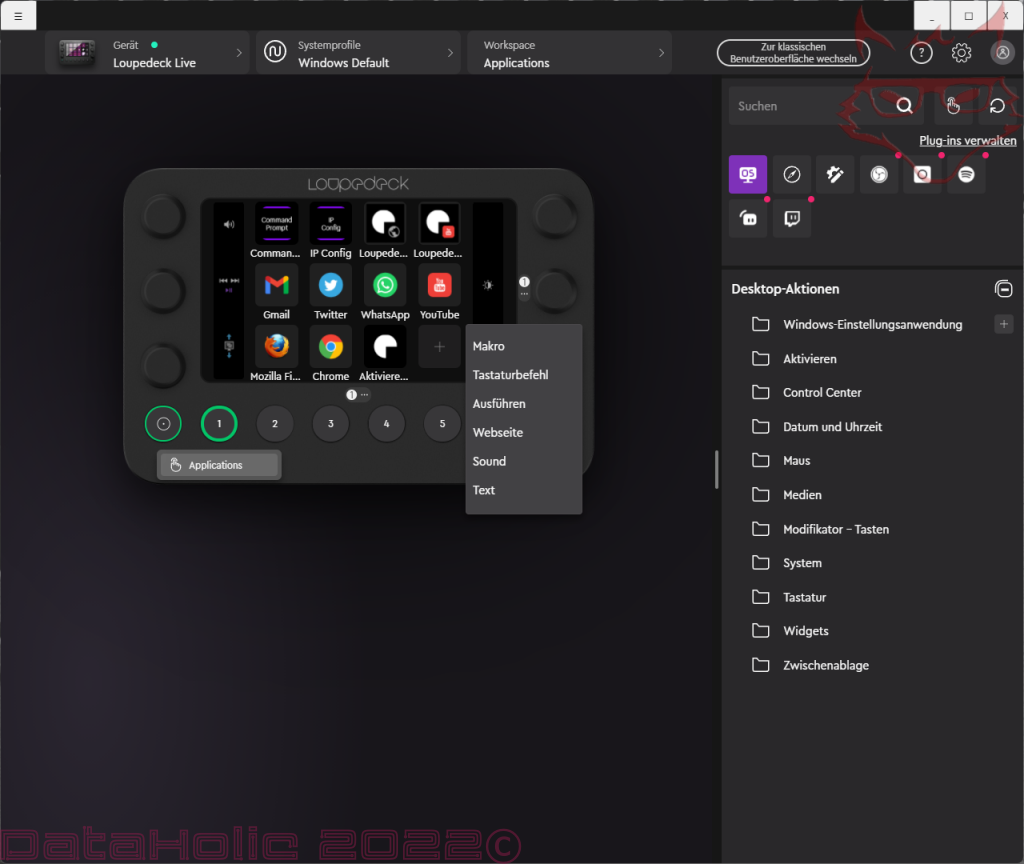This screenshot has width=1024, height=864.
Task: Select round page button 4
Action: point(387,424)
